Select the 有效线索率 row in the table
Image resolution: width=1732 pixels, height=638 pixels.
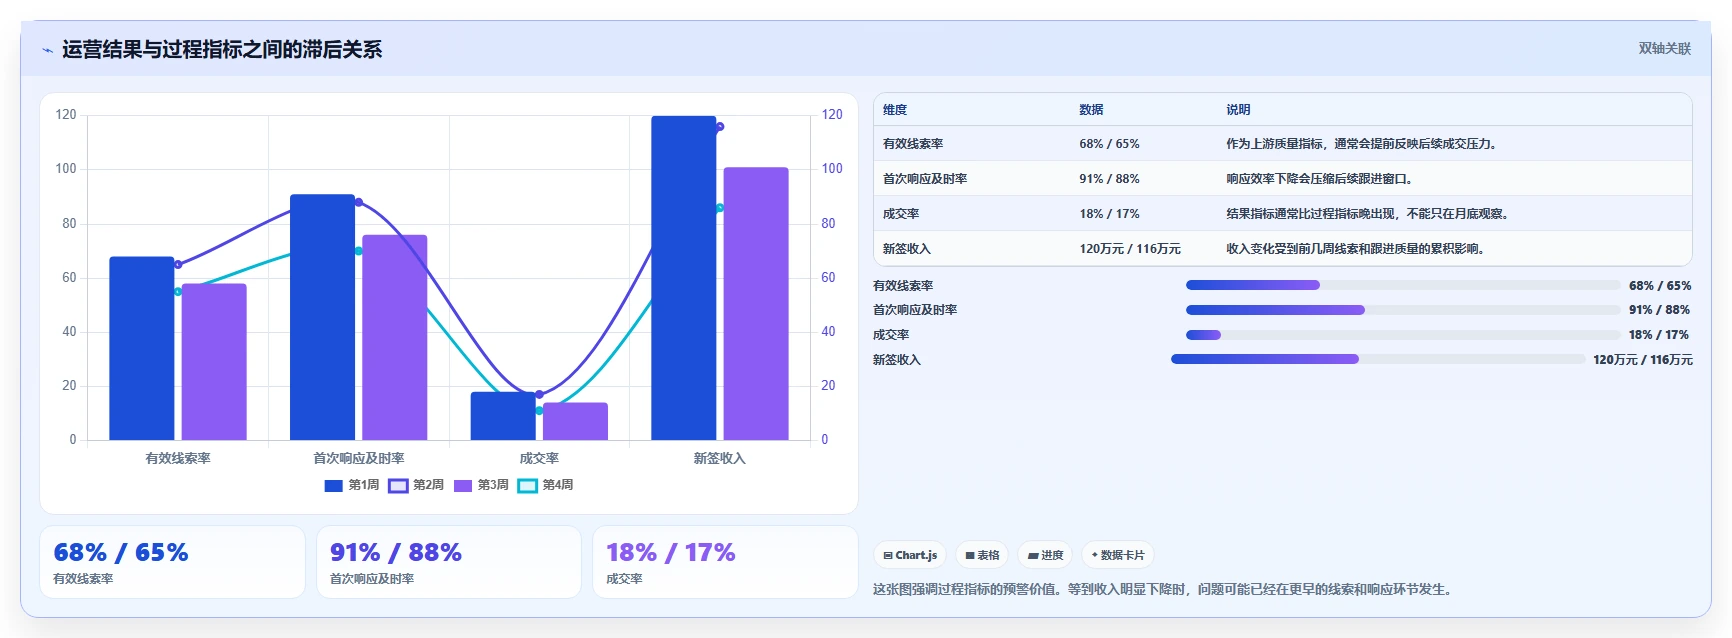[x=1283, y=144]
